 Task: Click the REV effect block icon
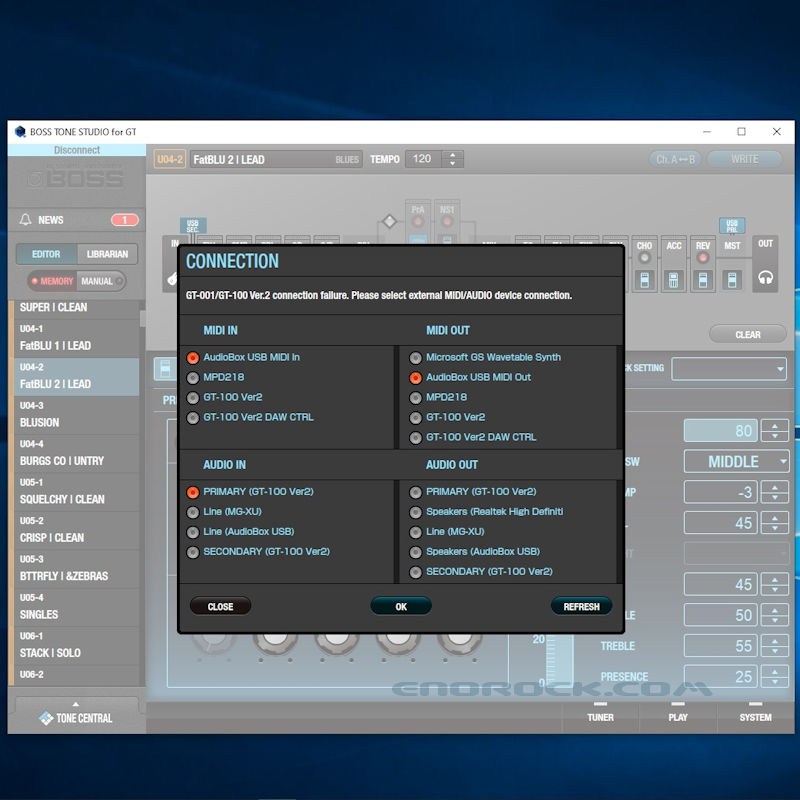pyautogui.click(x=703, y=276)
